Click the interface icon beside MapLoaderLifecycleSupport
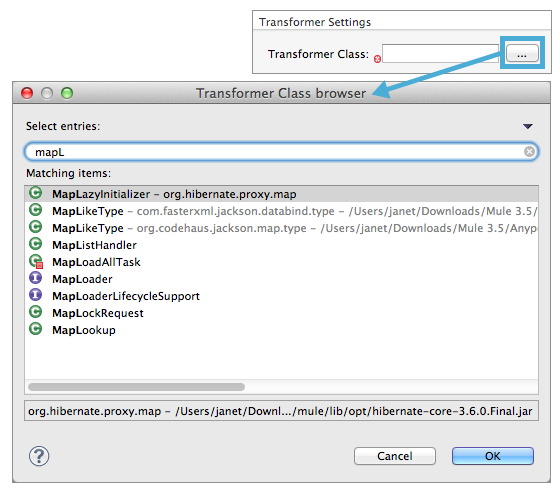 click(x=36, y=295)
